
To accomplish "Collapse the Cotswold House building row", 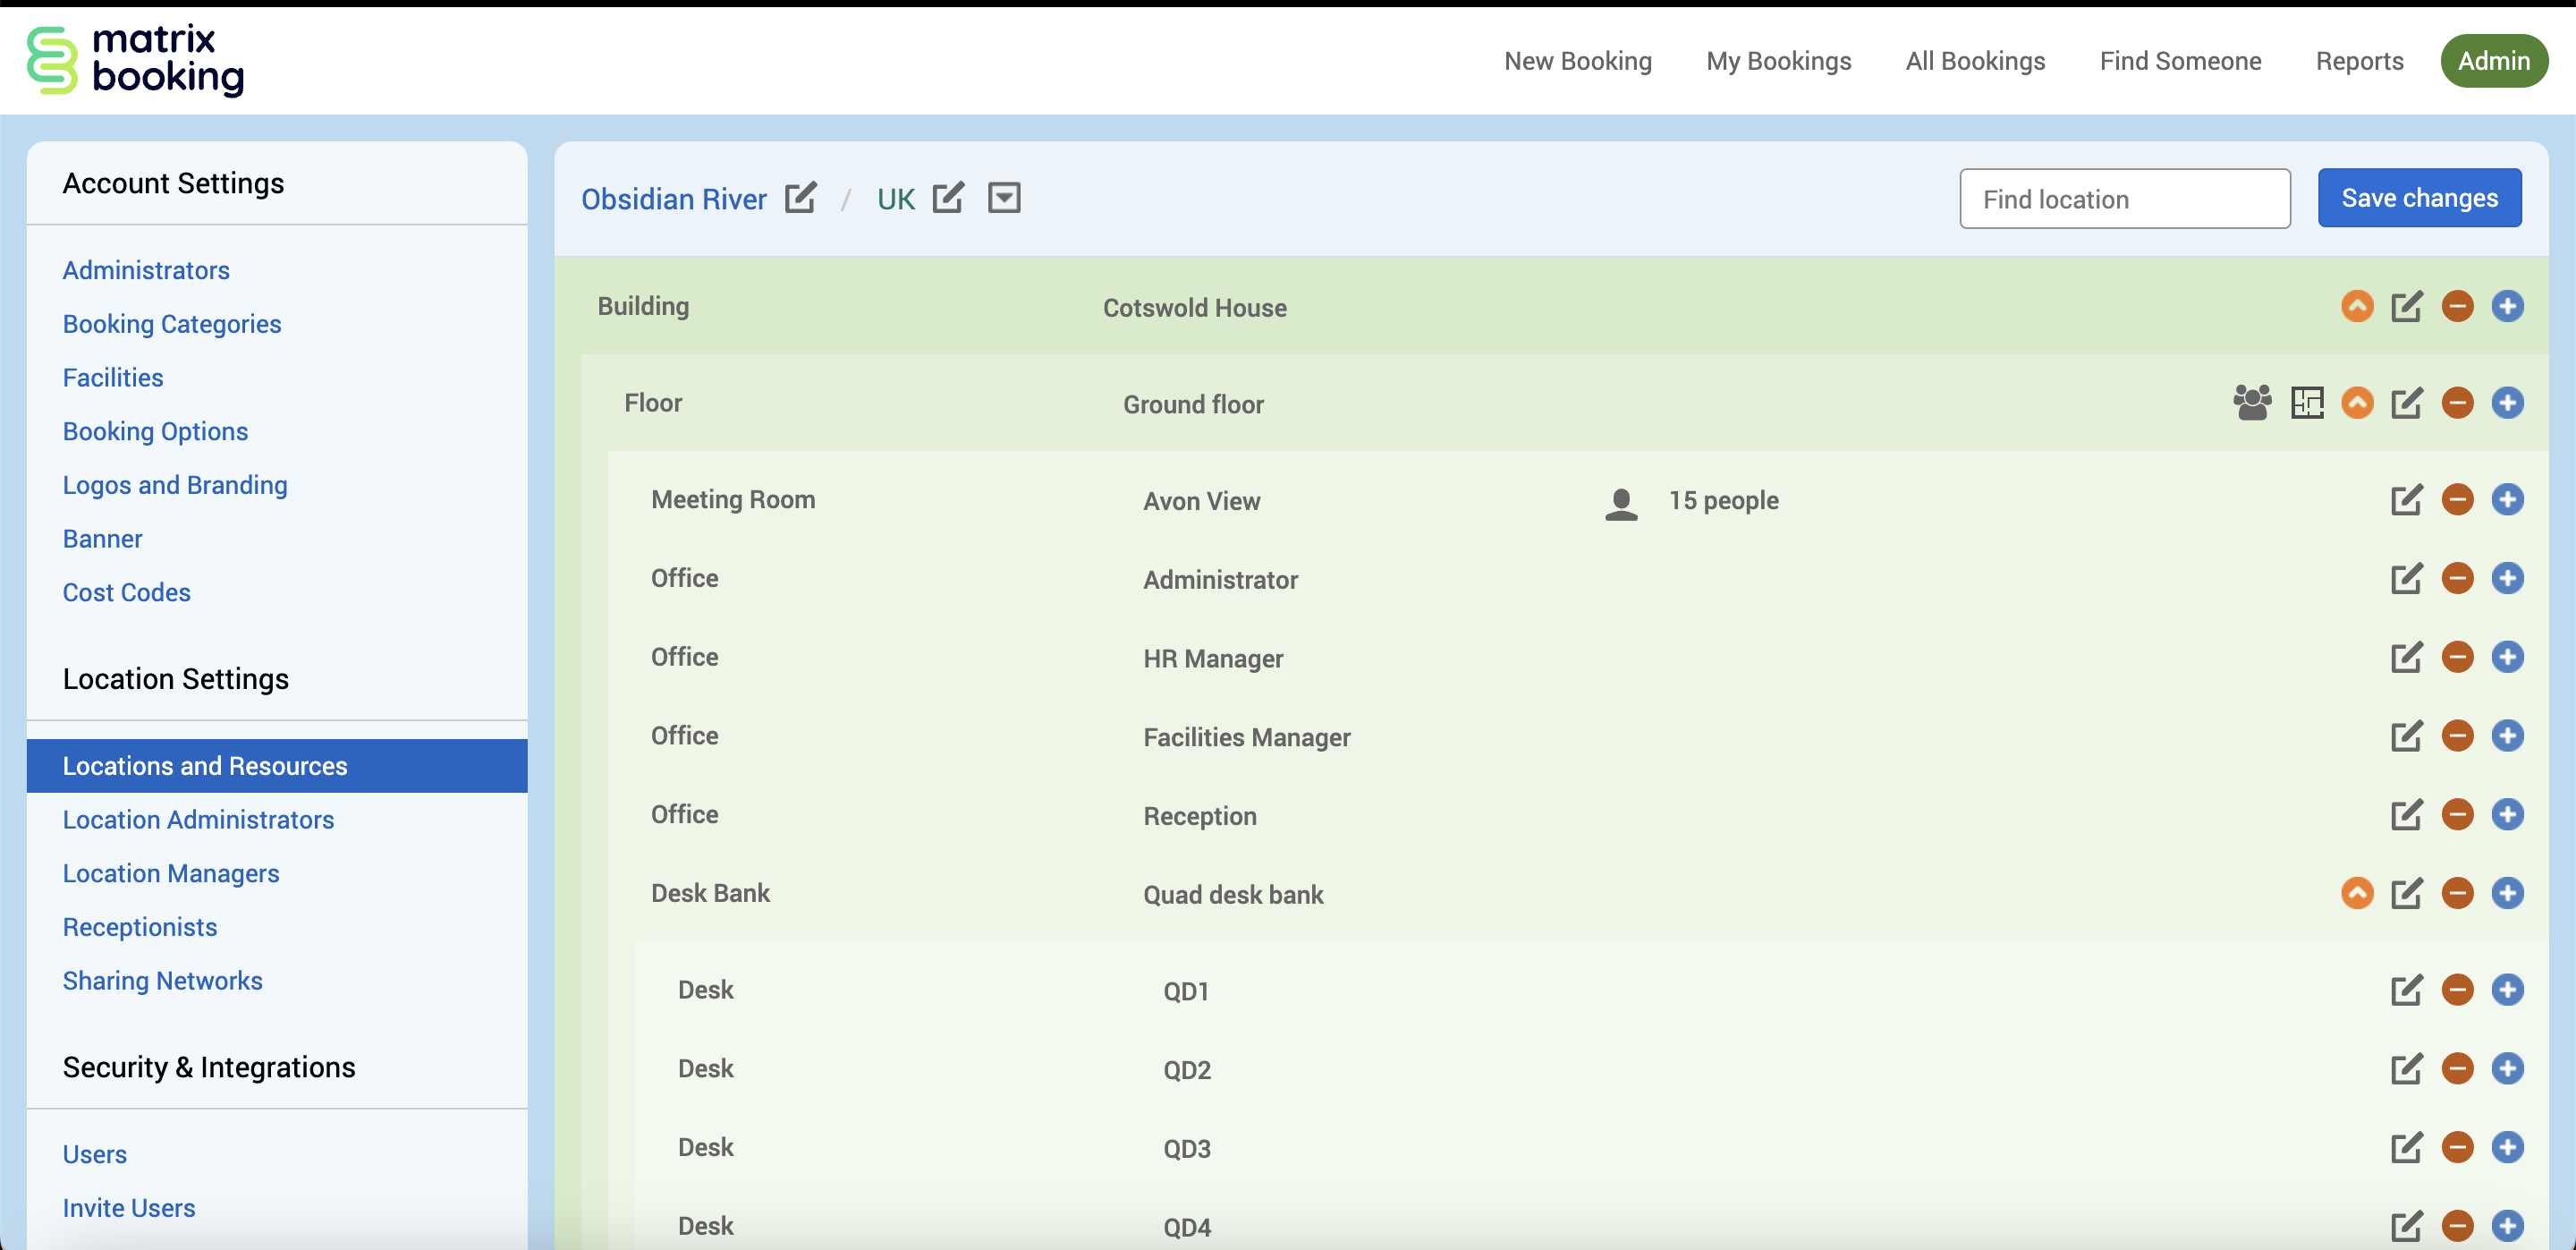I will click(2357, 306).
